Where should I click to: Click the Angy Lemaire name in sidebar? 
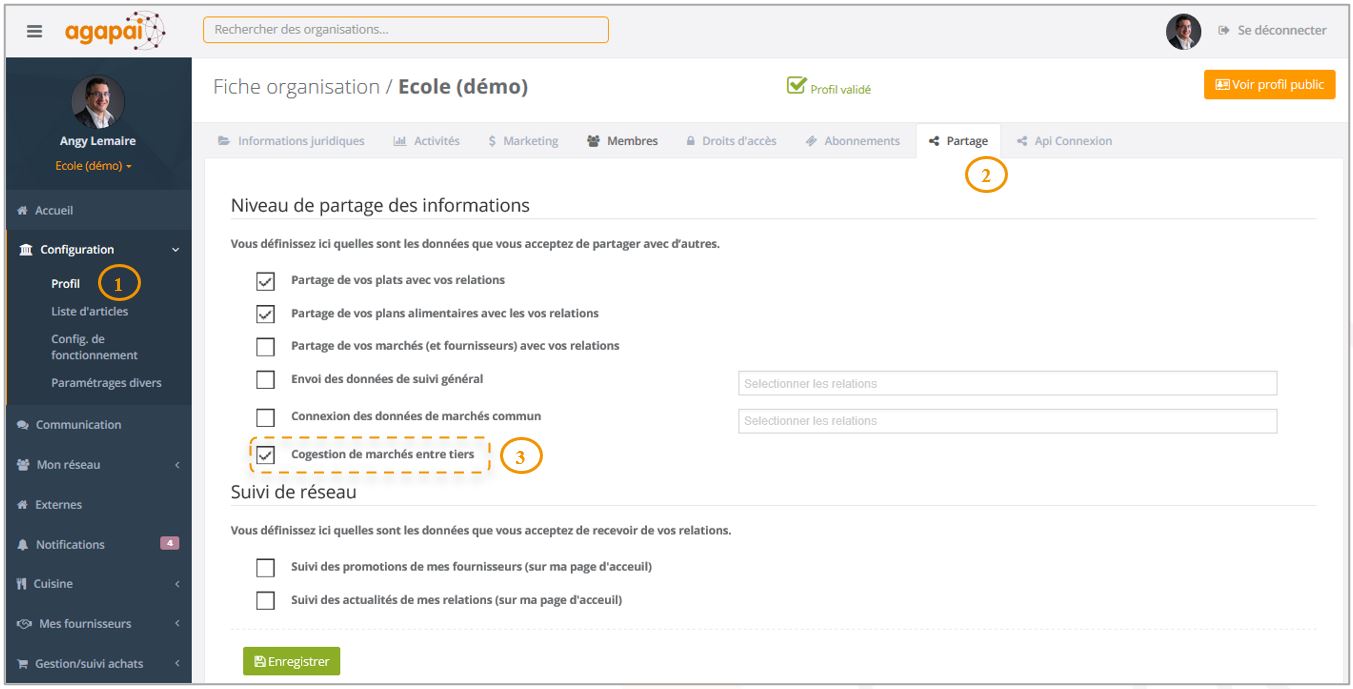click(x=98, y=142)
